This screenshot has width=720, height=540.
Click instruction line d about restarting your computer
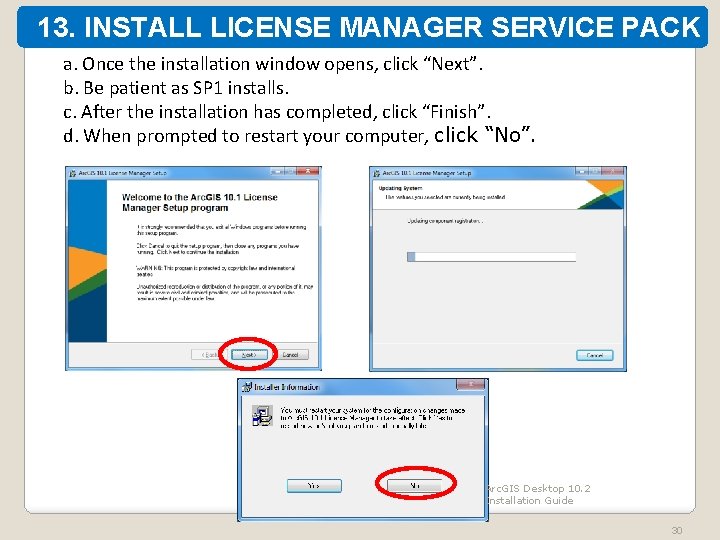click(x=299, y=135)
